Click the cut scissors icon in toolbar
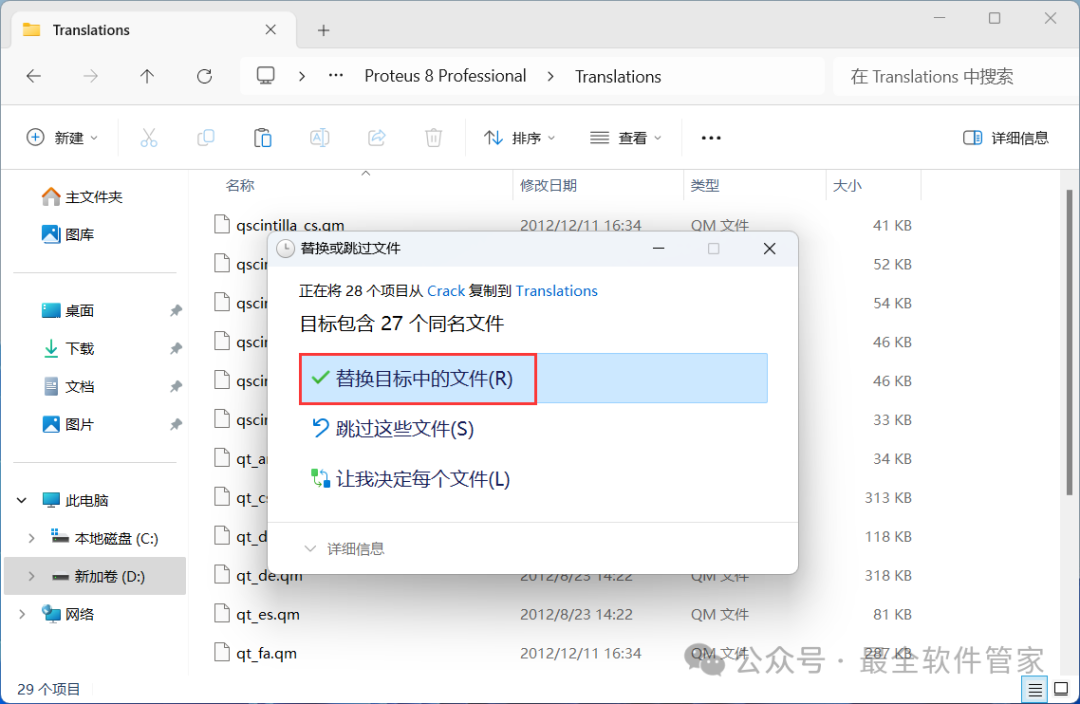Screen dimensions: 1080x704 tap(149, 138)
